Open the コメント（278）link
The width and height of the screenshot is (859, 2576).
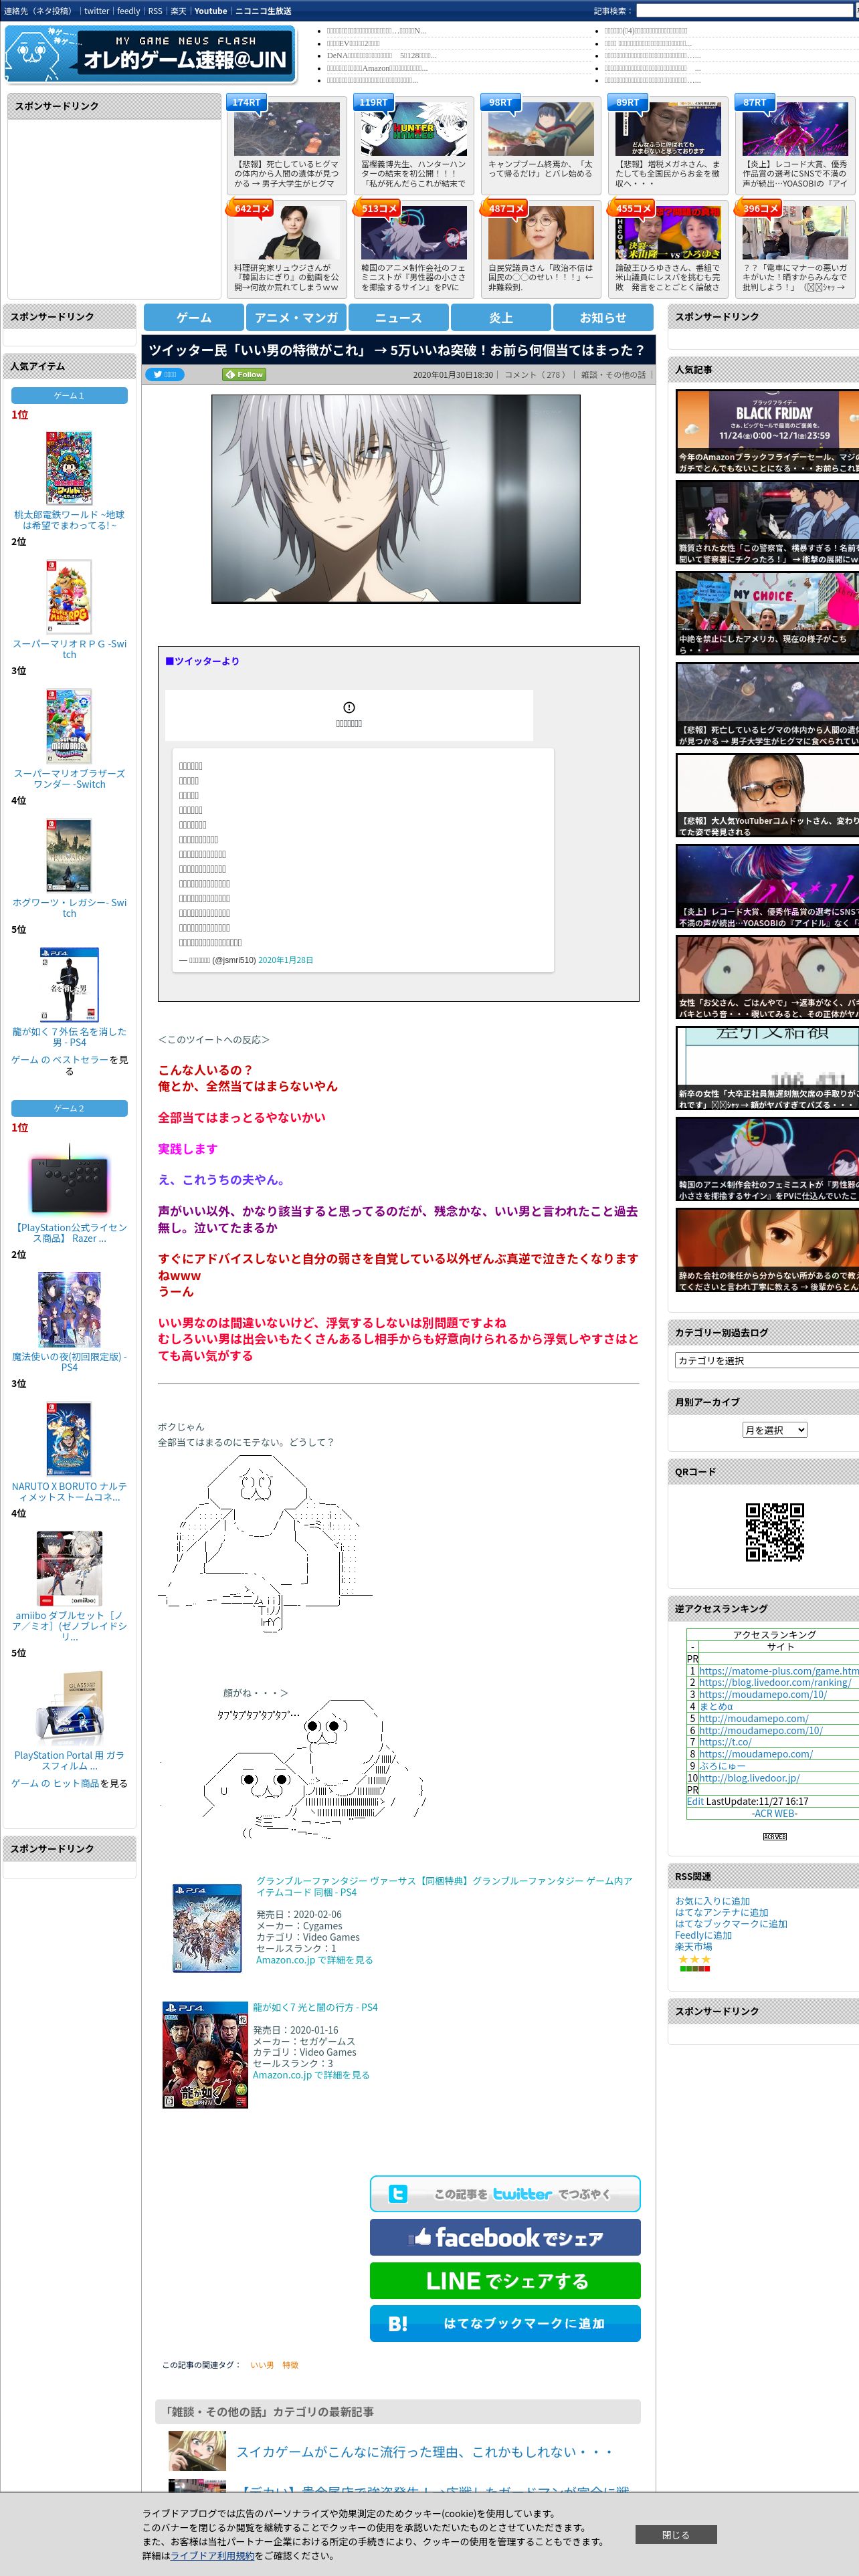[535, 375]
